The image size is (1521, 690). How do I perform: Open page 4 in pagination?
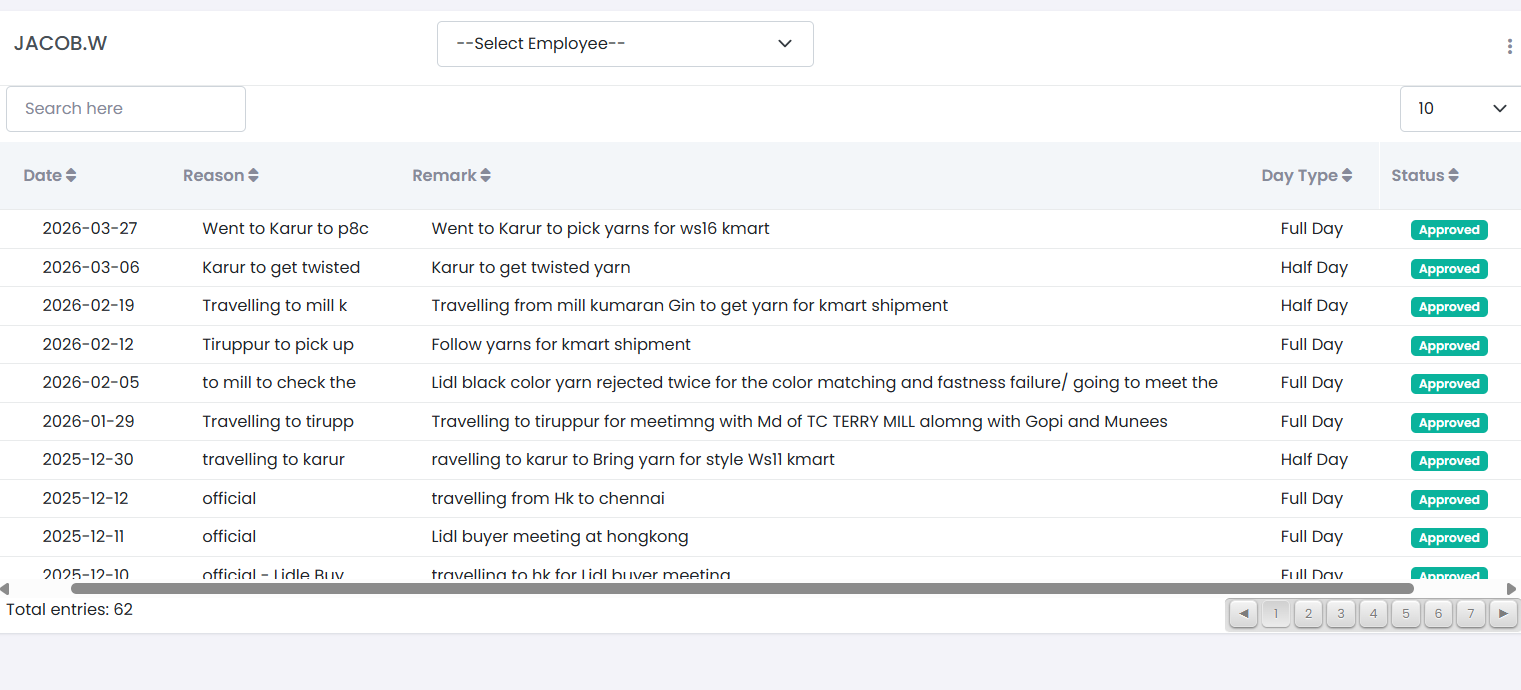[1373, 613]
